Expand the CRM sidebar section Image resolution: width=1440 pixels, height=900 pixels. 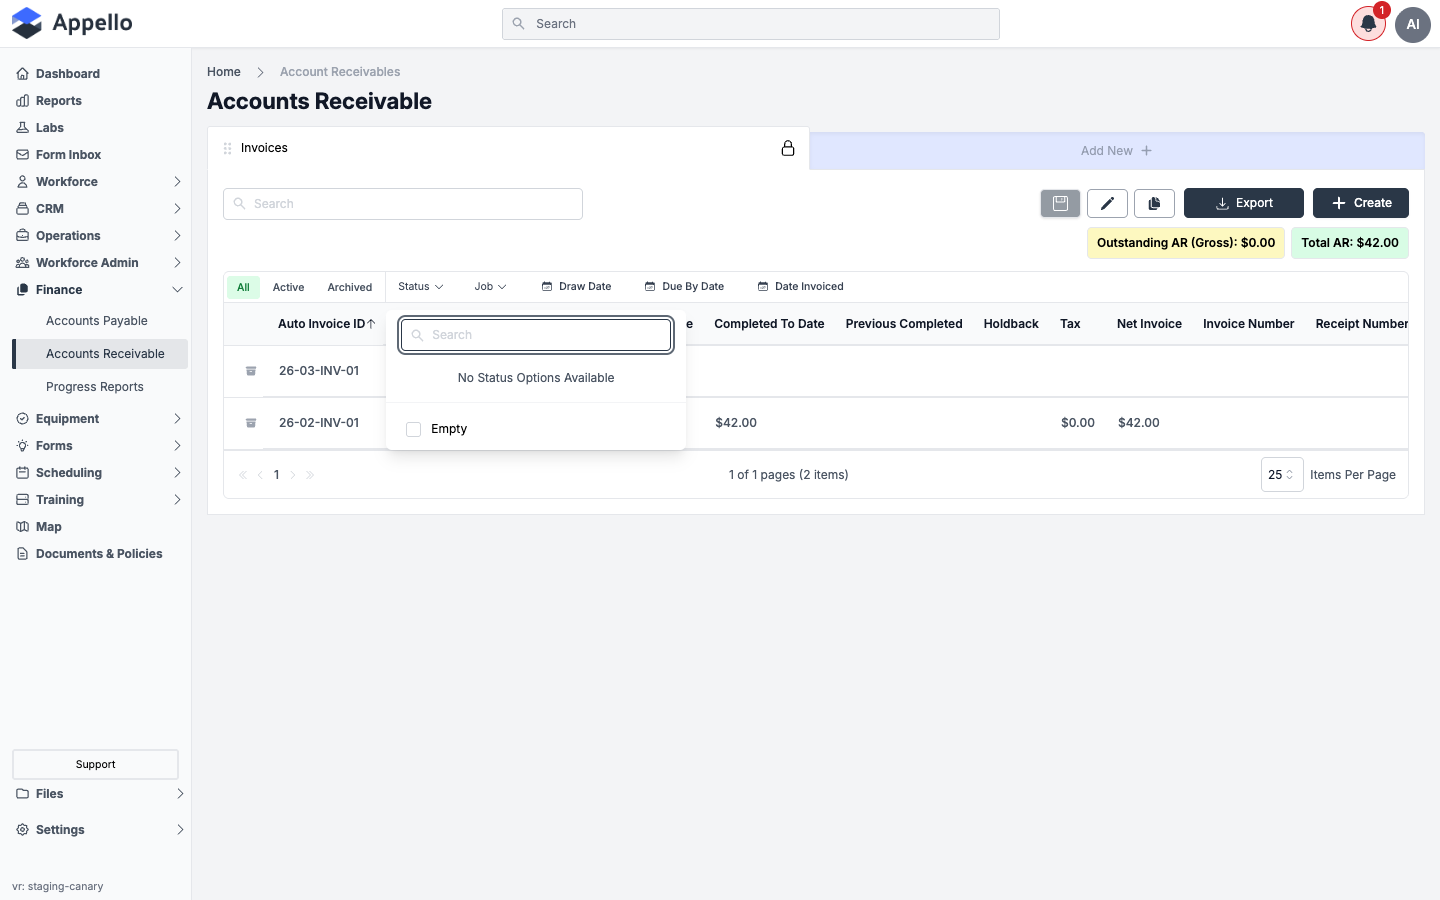point(100,209)
